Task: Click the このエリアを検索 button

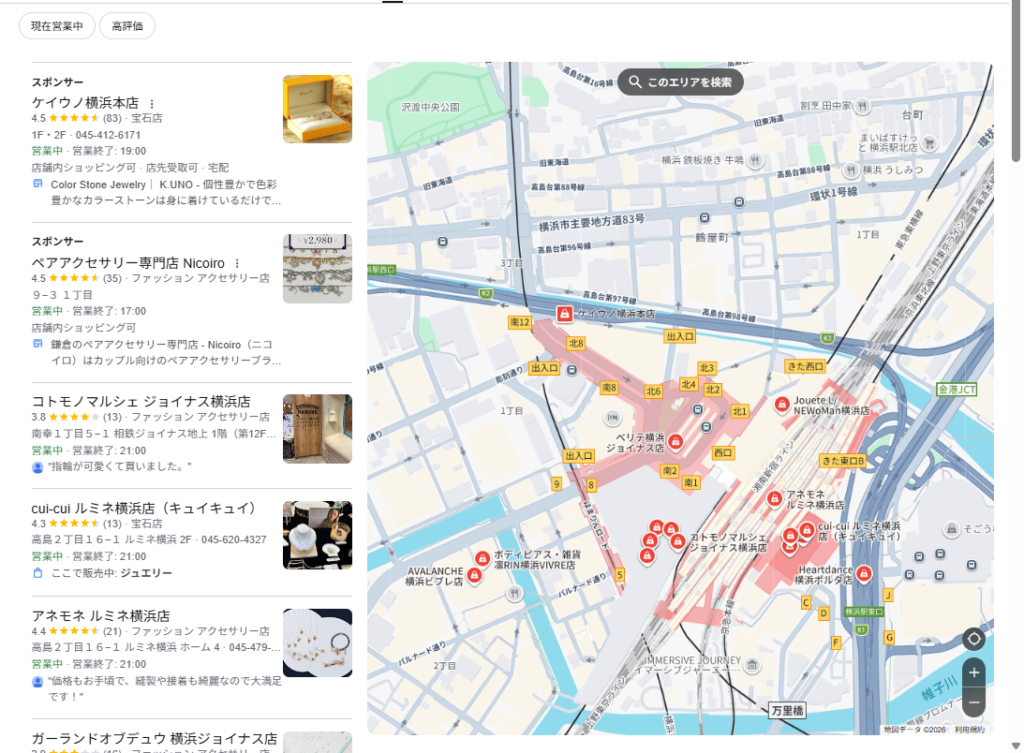Action: pos(680,82)
